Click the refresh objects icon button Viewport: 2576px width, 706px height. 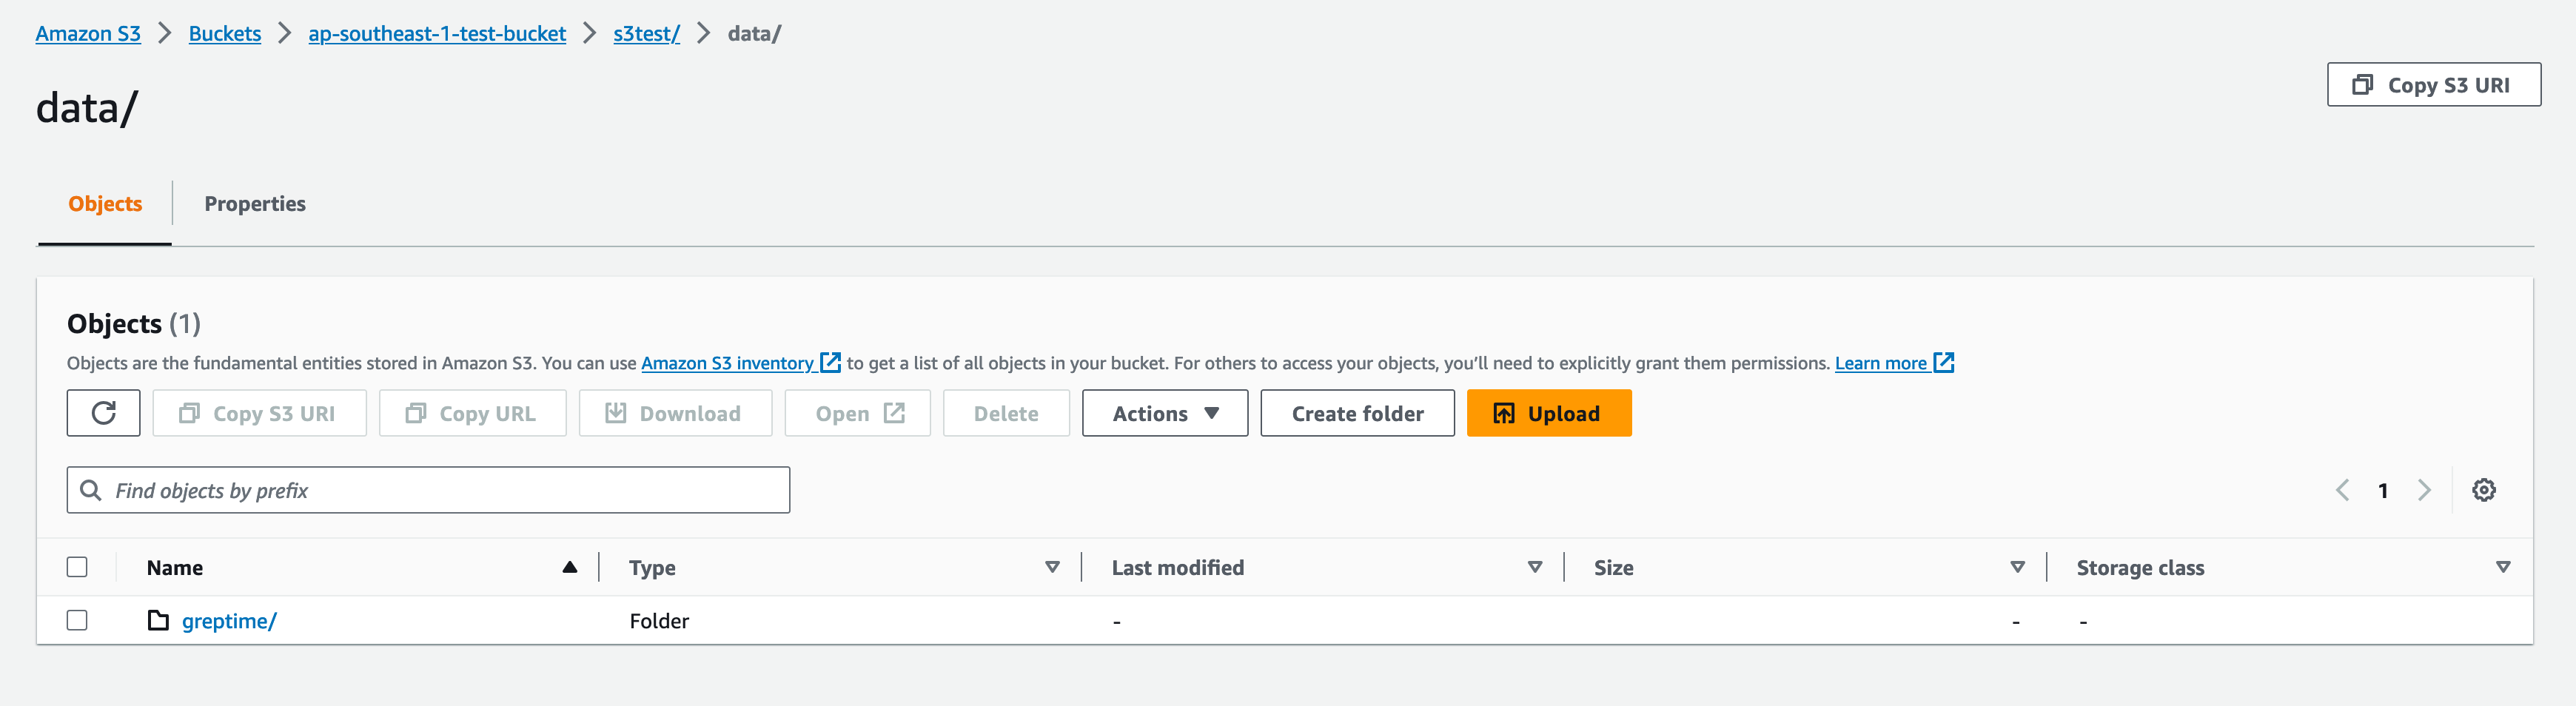103,413
